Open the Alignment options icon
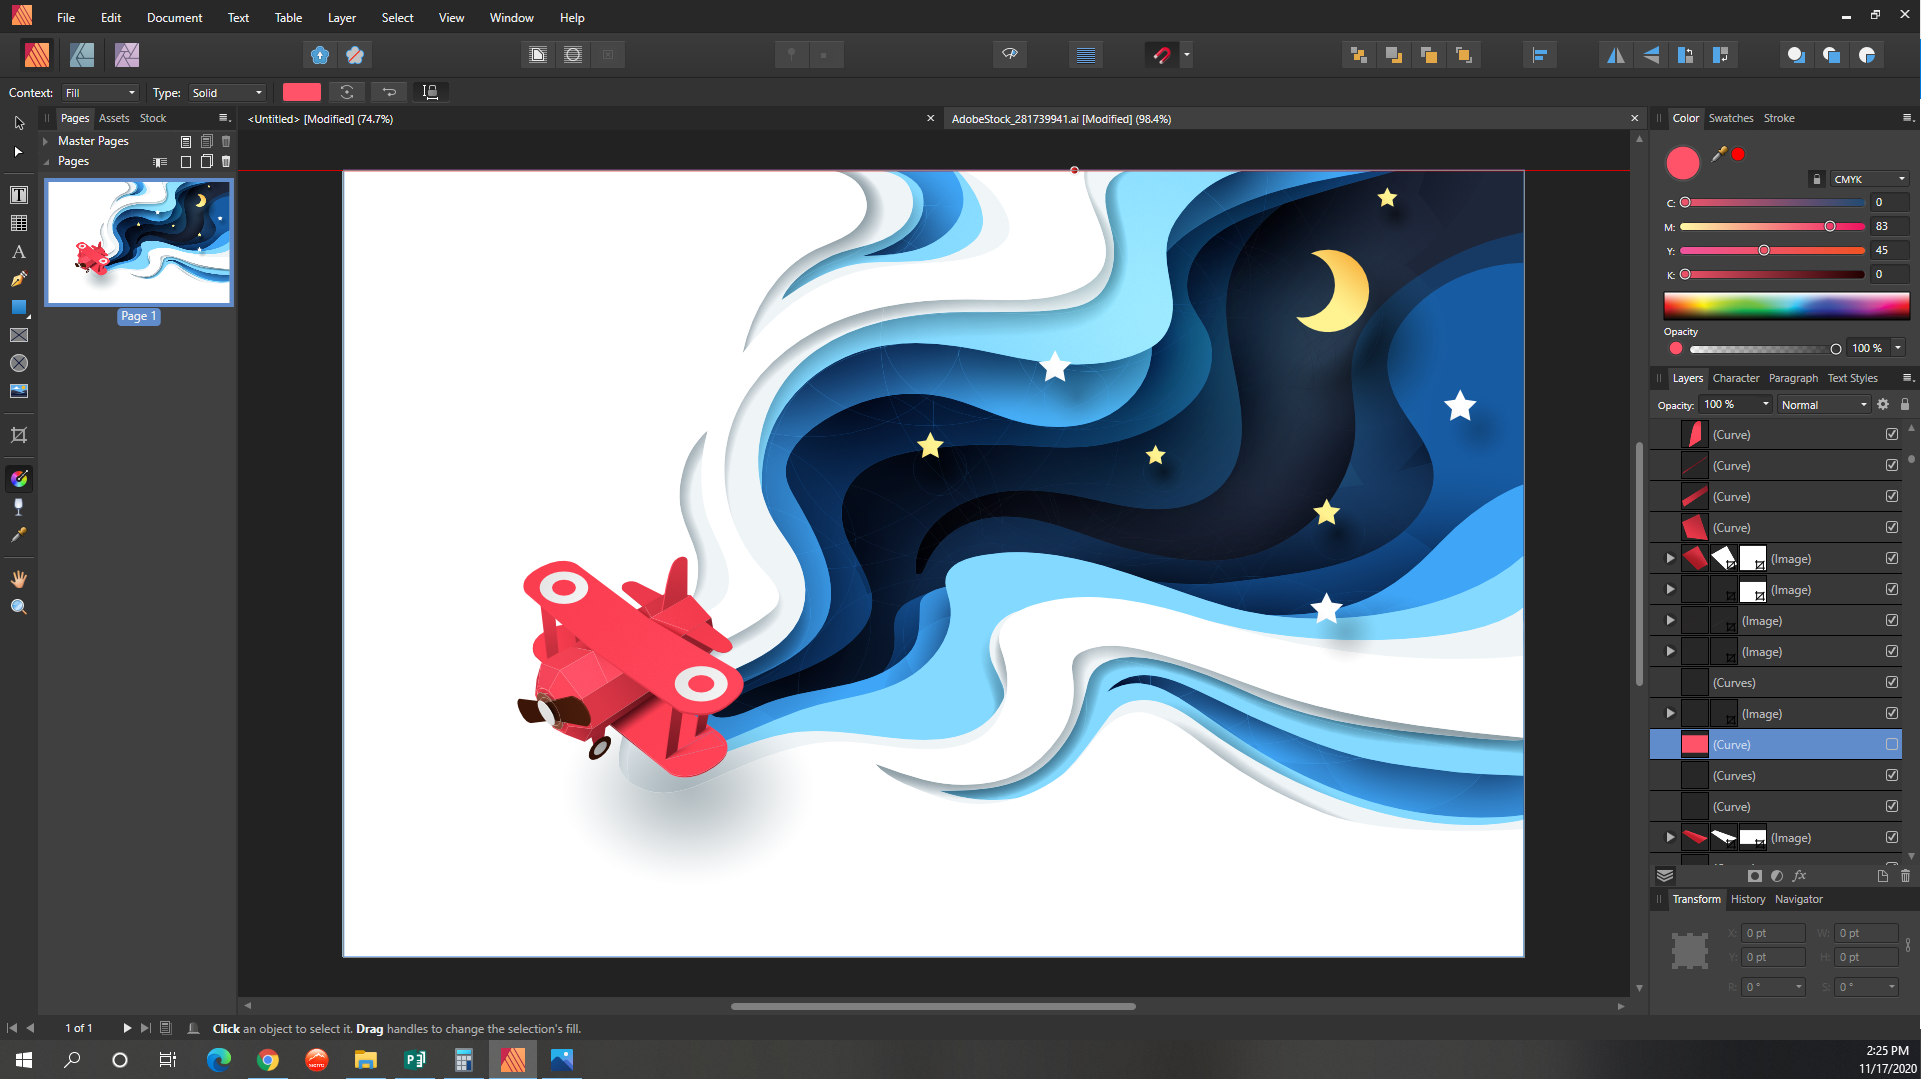This screenshot has width=1921, height=1079. pyautogui.click(x=1540, y=55)
